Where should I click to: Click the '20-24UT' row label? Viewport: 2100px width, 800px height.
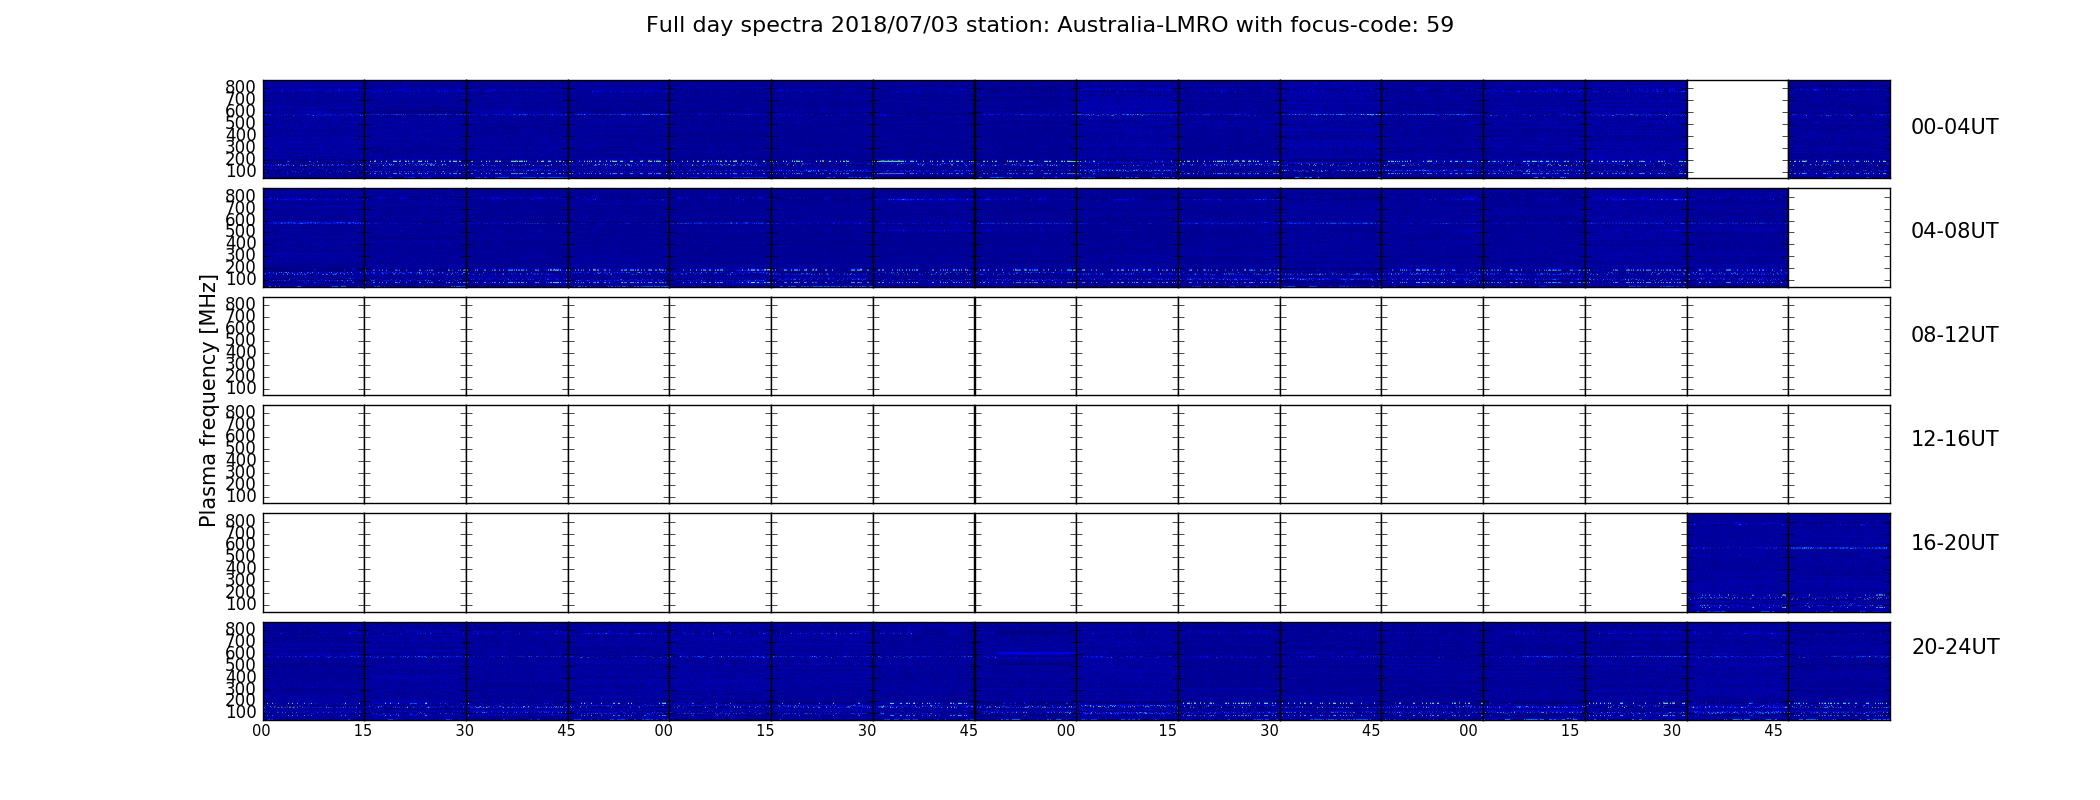click(x=1955, y=647)
